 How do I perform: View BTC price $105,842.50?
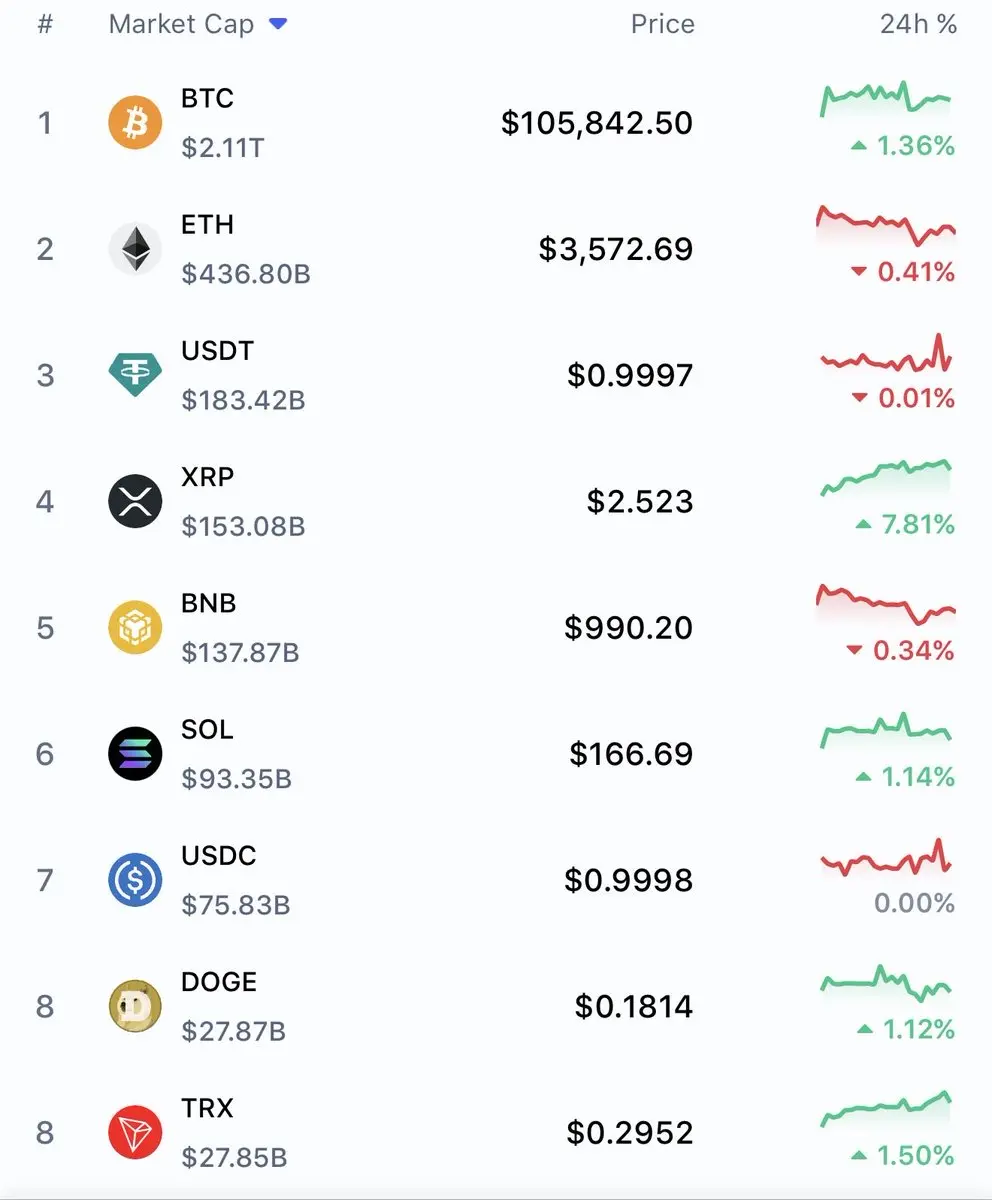[x=597, y=123]
